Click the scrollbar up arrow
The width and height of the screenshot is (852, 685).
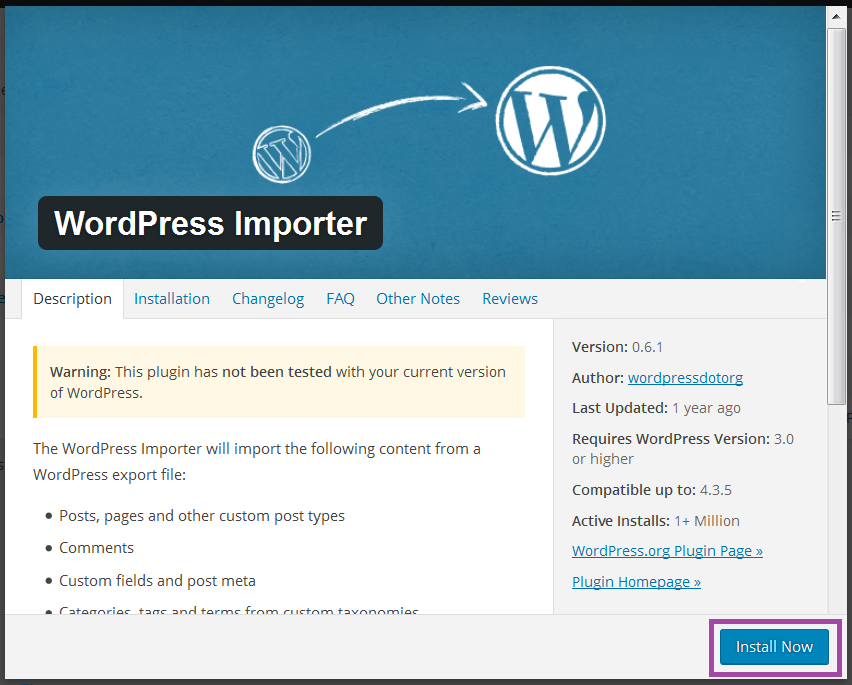pos(836,16)
